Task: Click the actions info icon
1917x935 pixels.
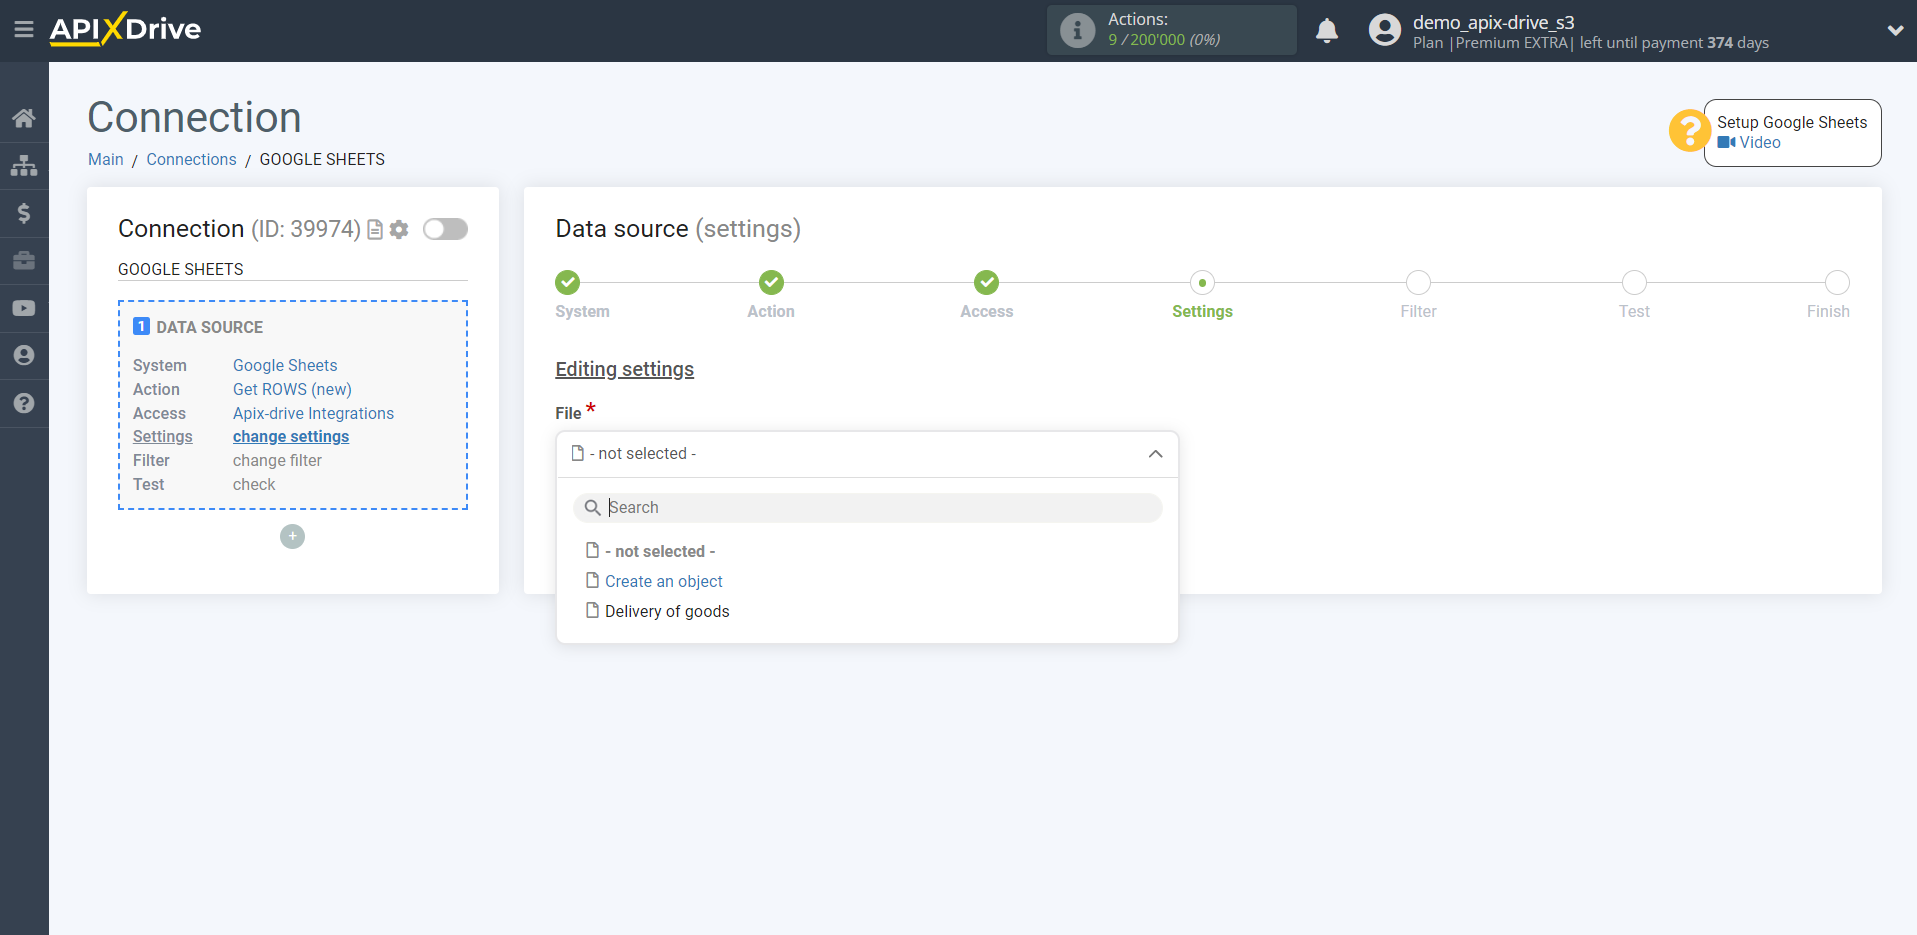Action: pyautogui.click(x=1077, y=30)
